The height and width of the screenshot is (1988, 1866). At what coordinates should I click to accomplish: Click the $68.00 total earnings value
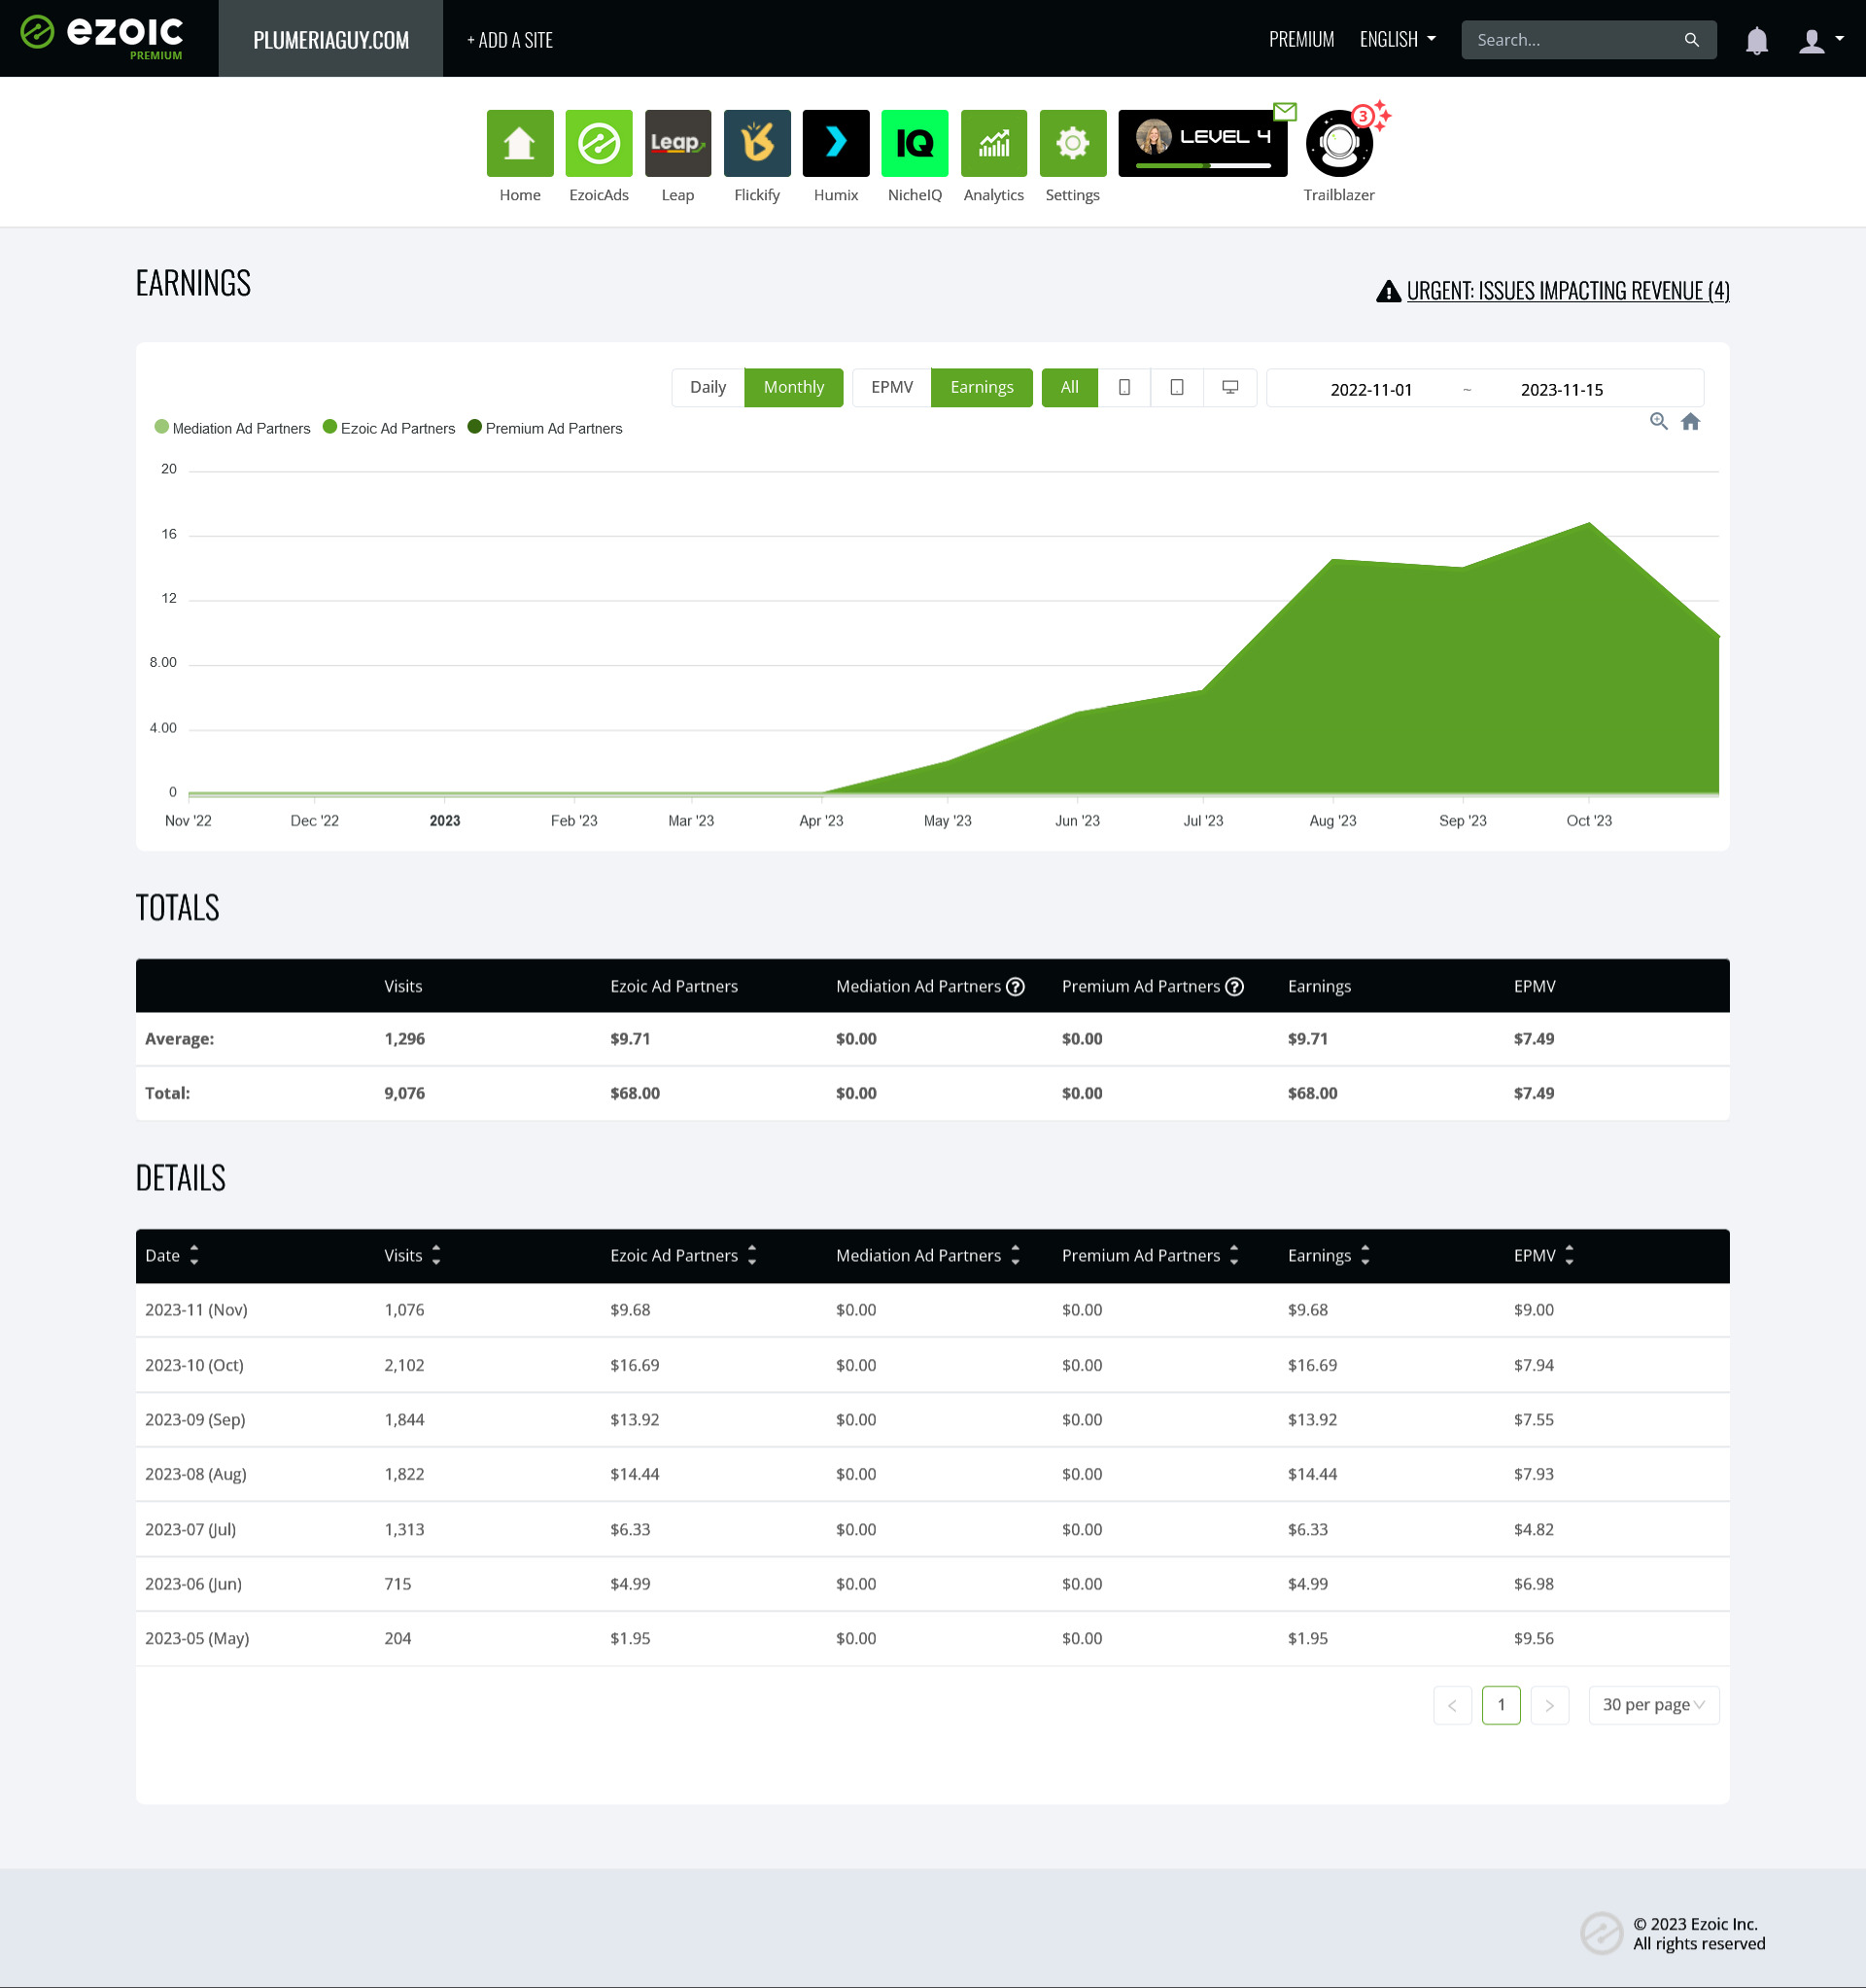pyautogui.click(x=1312, y=1093)
